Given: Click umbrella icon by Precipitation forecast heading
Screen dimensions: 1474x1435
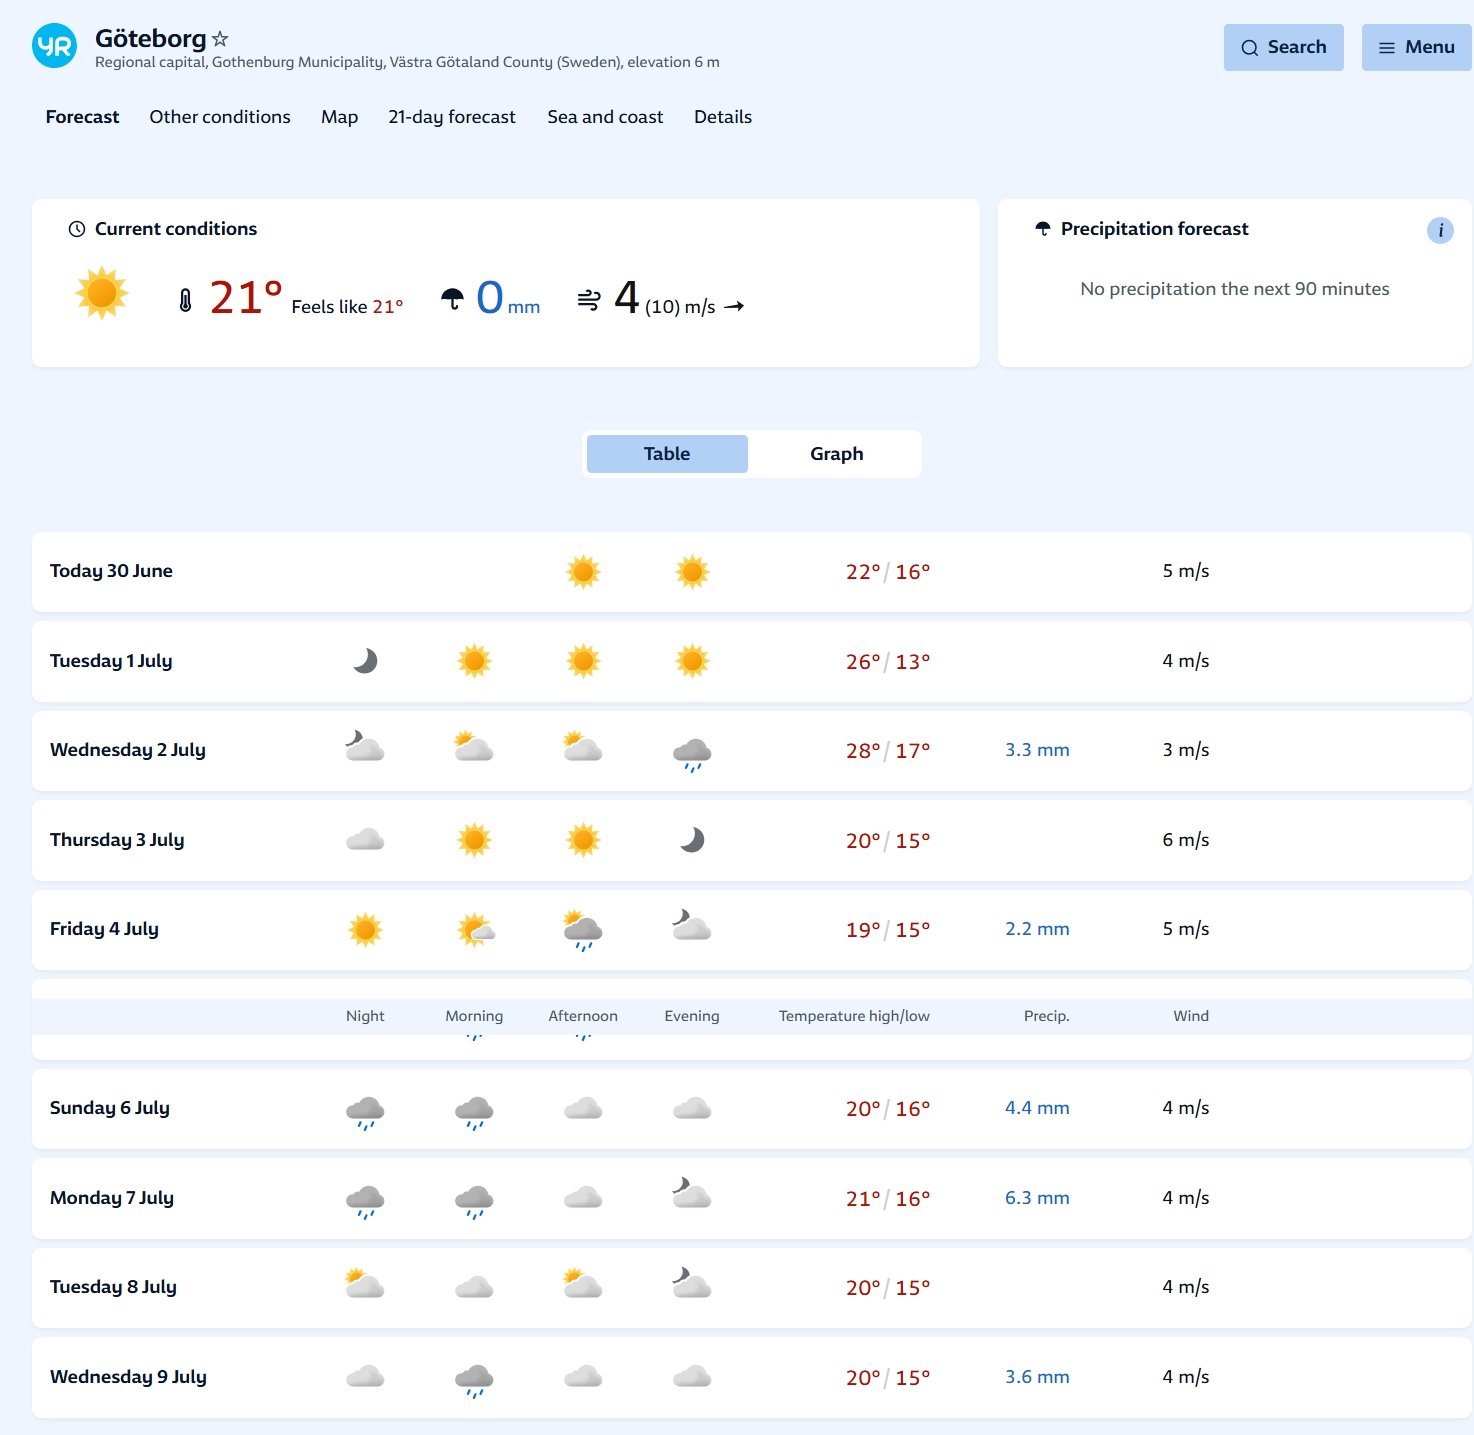Looking at the screenshot, I should coord(1043,229).
